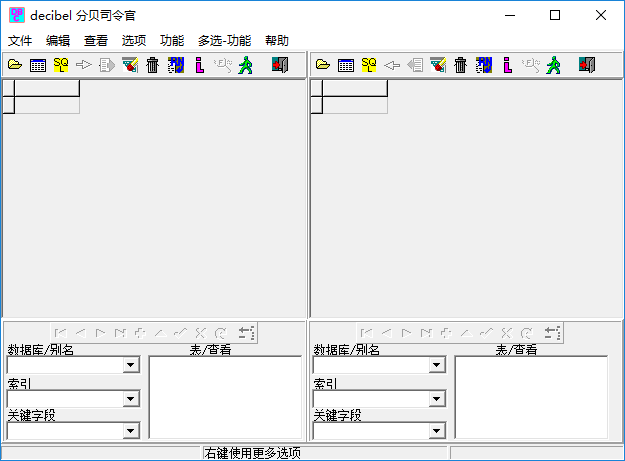Click the magenta info icon in right toolbar

tap(507, 65)
